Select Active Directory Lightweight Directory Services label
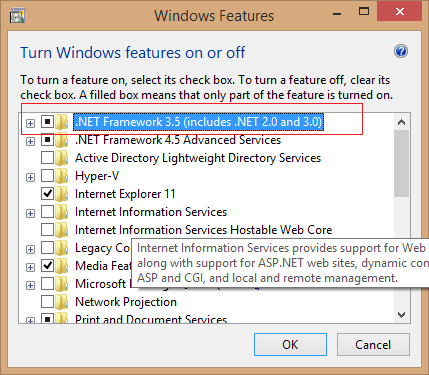This screenshot has height=375, width=429. [x=198, y=158]
